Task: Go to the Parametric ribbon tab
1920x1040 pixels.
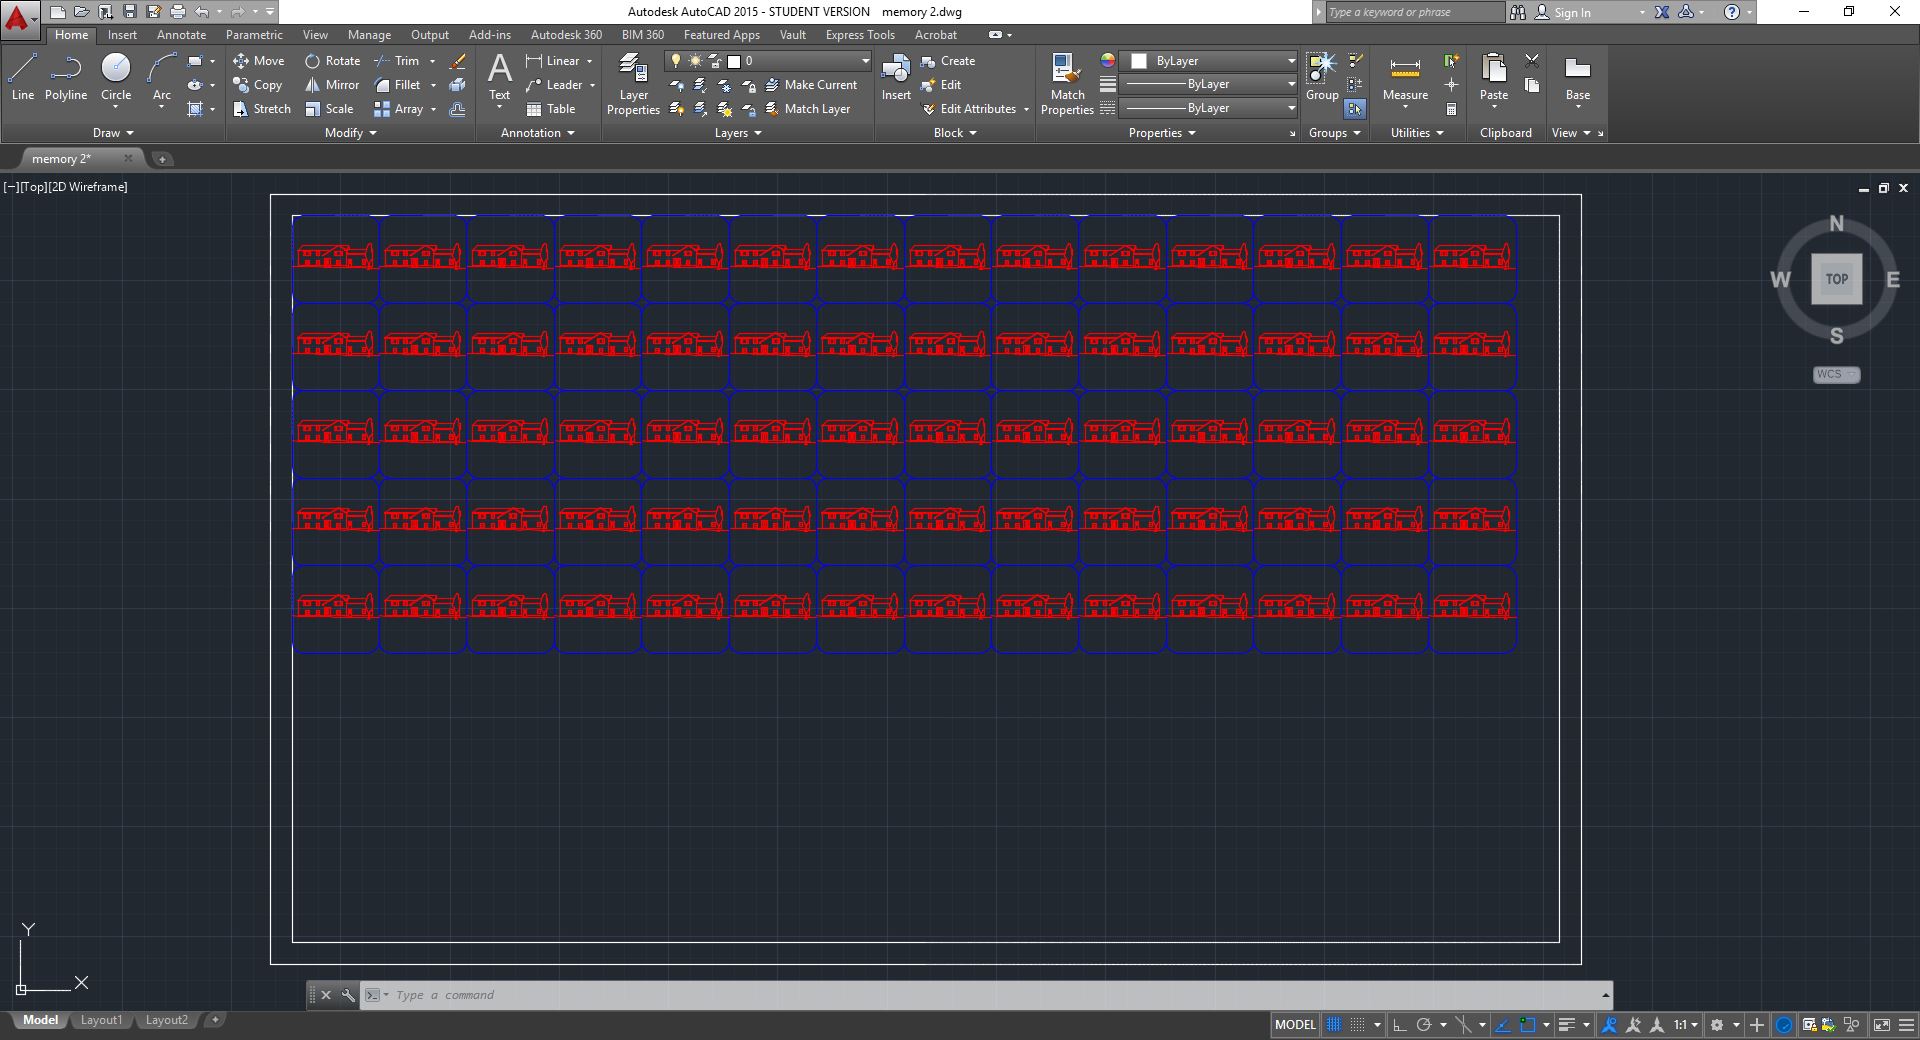Action: pos(254,35)
